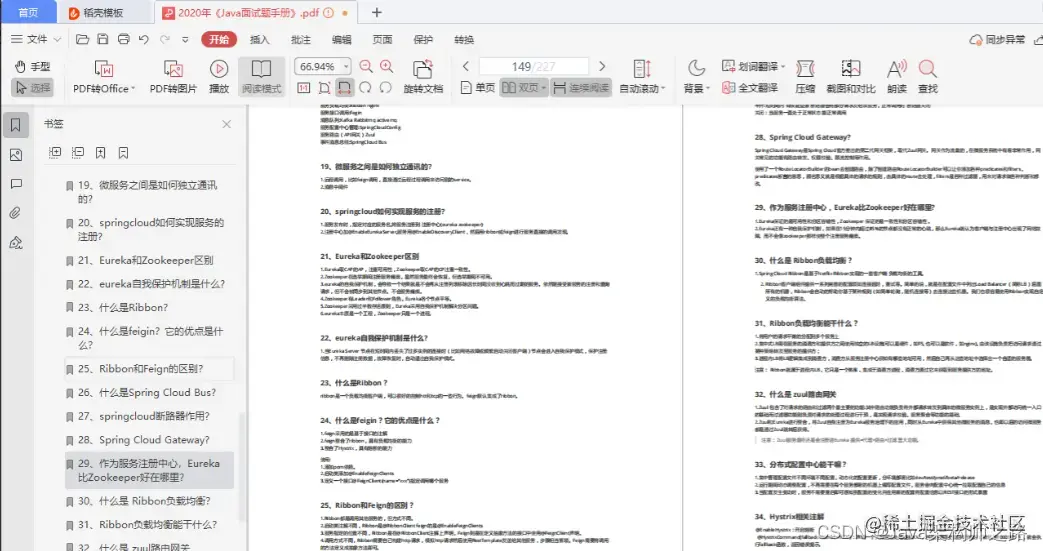Switch to the 保护 ribbon tab
The width and height of the screenshot is (1043, 551).
(x=423, y=40)
